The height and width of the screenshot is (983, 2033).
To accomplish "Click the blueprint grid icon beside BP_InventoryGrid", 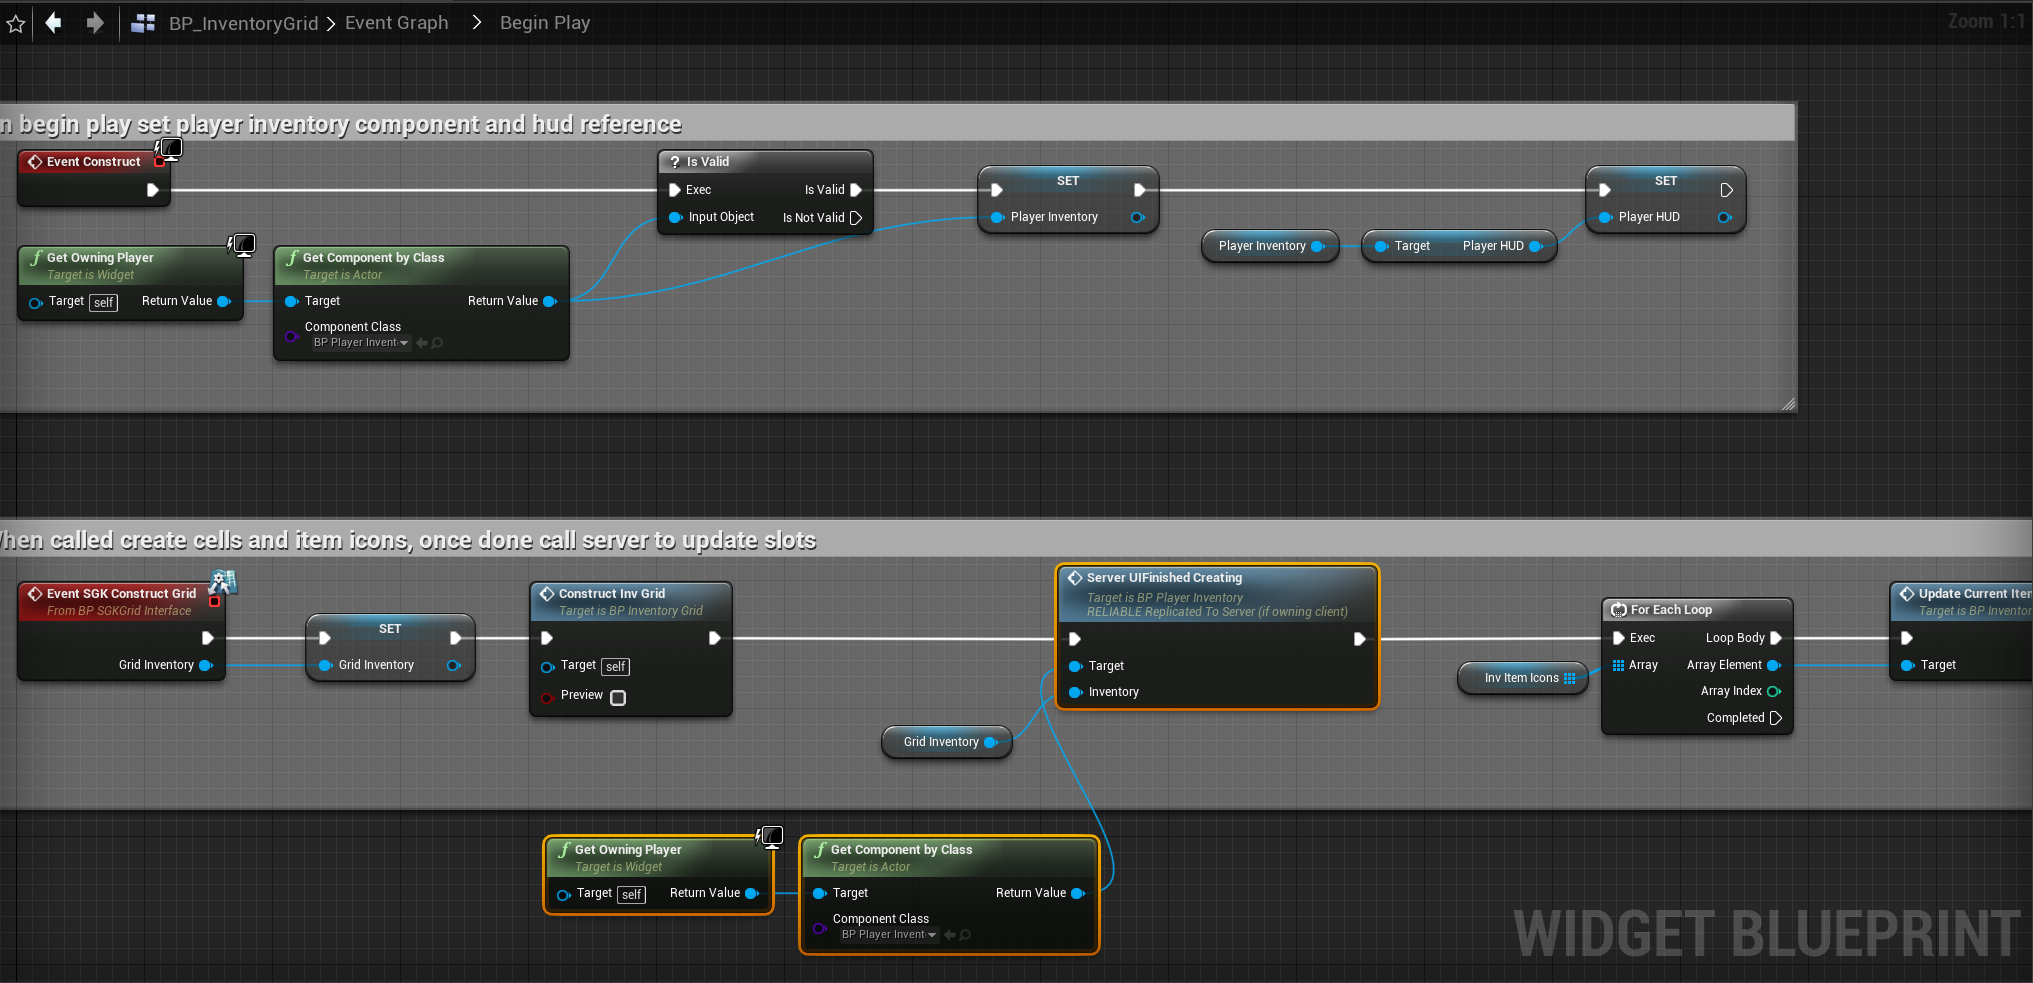I will coord(144,23).
